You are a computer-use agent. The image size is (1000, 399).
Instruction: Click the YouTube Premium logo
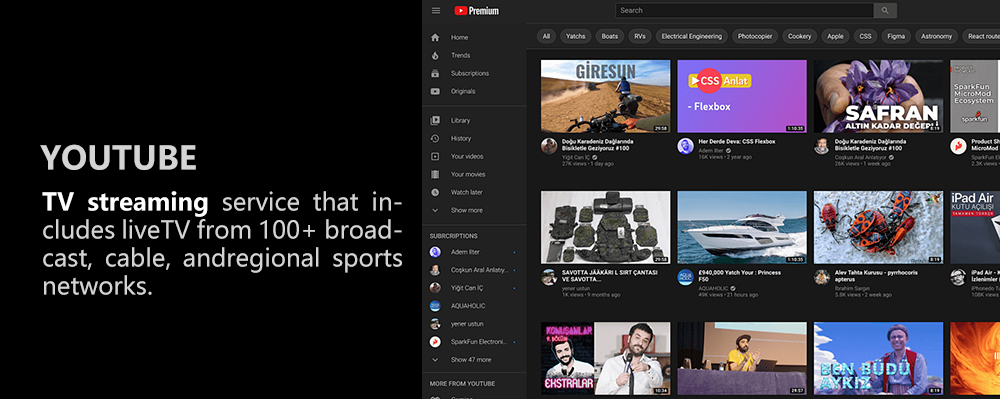point(476,10)
